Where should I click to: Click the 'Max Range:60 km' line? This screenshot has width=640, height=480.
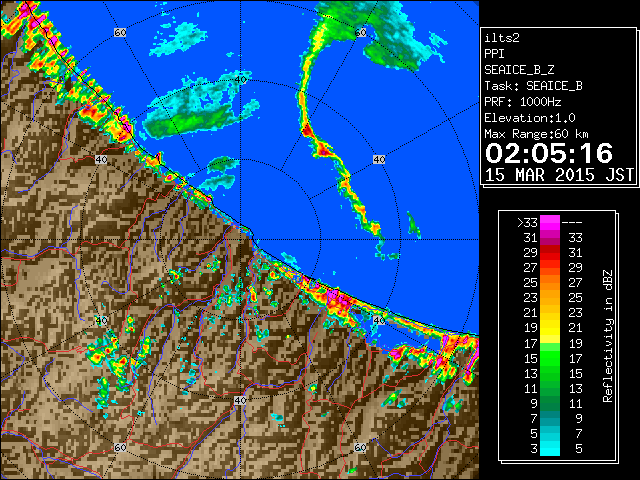[536, 134]
